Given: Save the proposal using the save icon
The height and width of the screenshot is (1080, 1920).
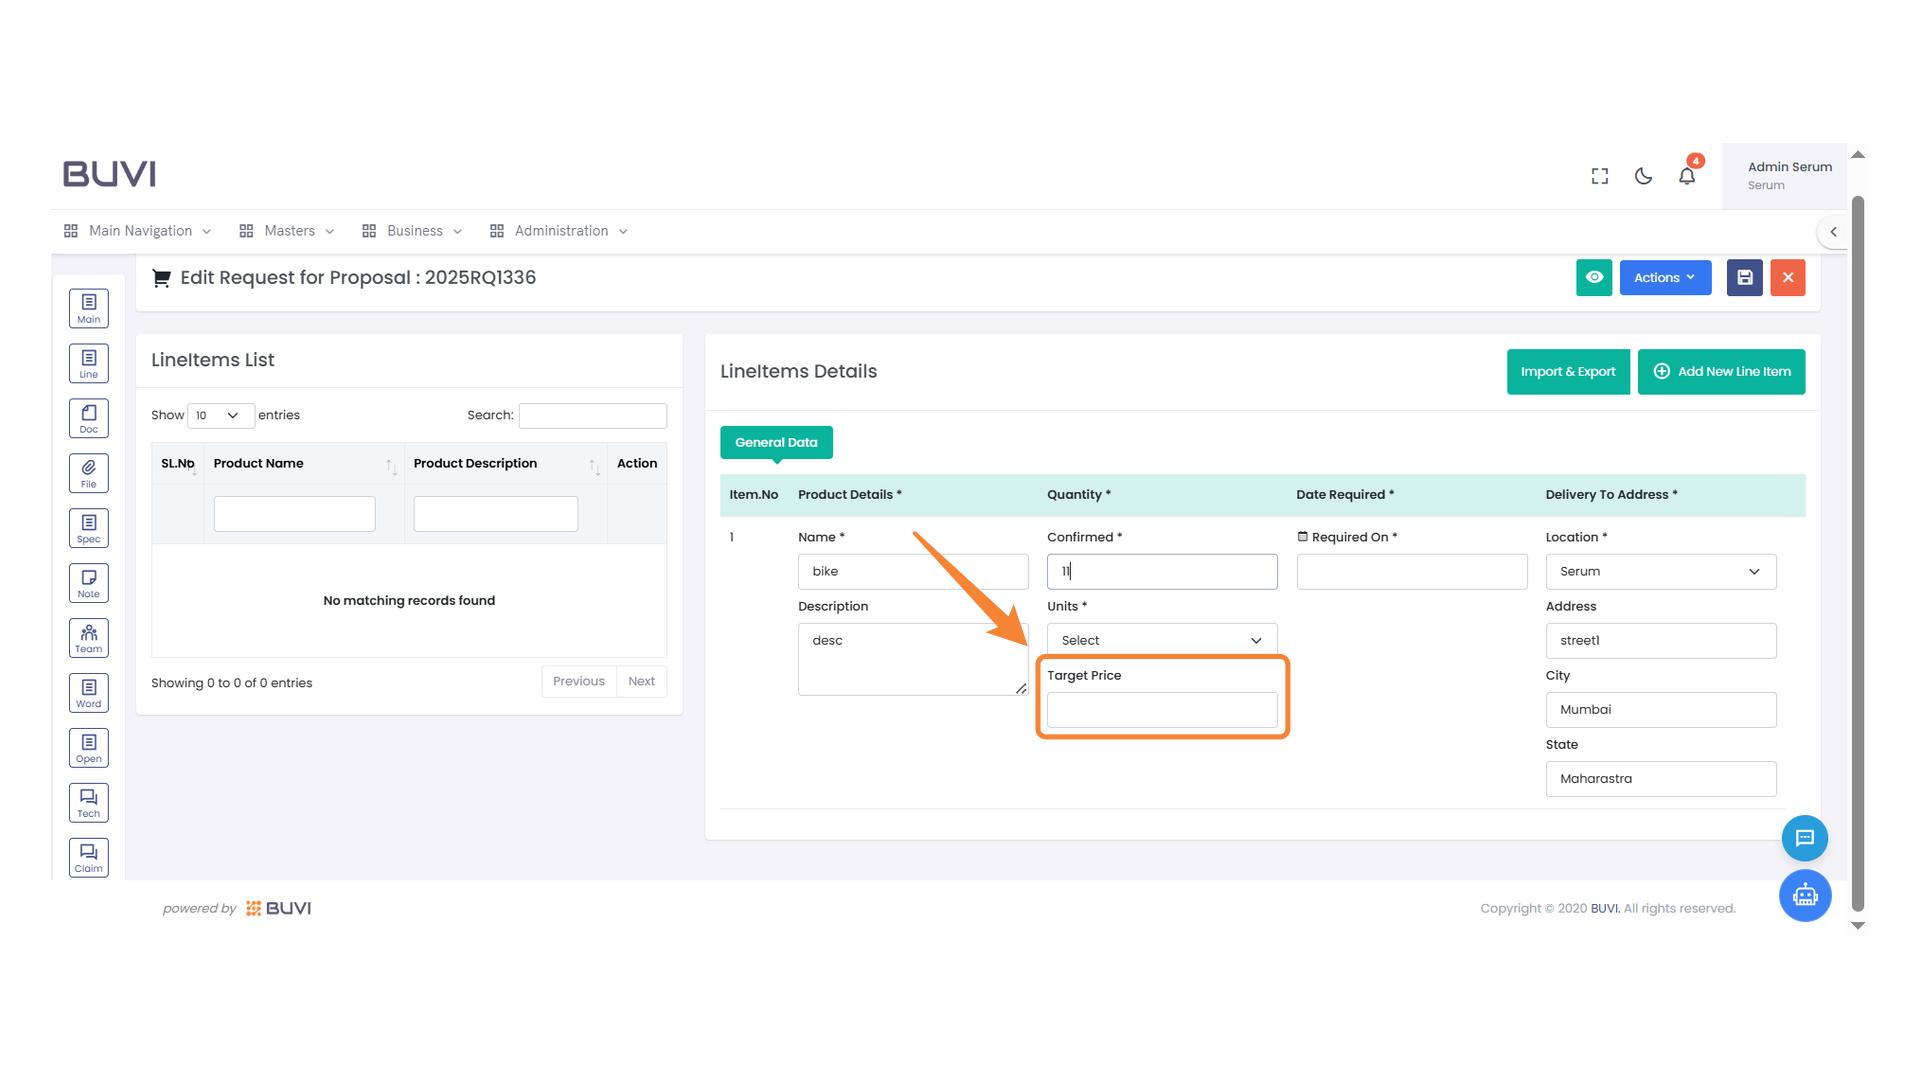Looking at the screenshot, I should click(x=1744, y=277).
